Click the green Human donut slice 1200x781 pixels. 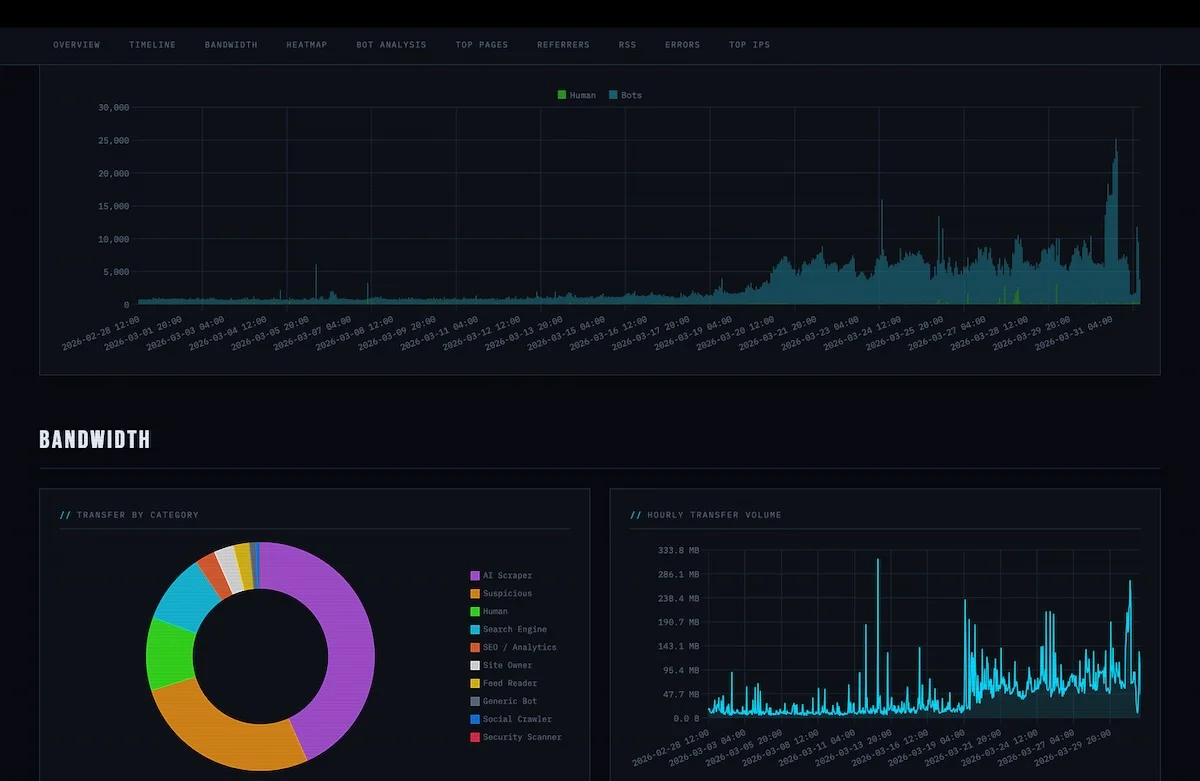[168, 655]
